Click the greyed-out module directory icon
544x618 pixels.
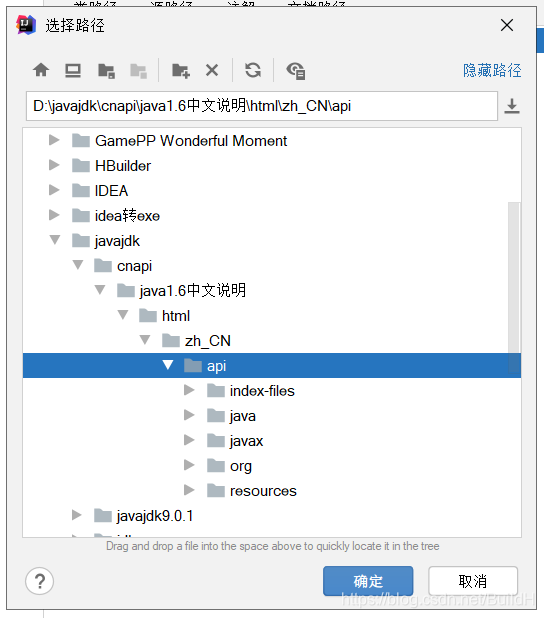click(138, 71)
